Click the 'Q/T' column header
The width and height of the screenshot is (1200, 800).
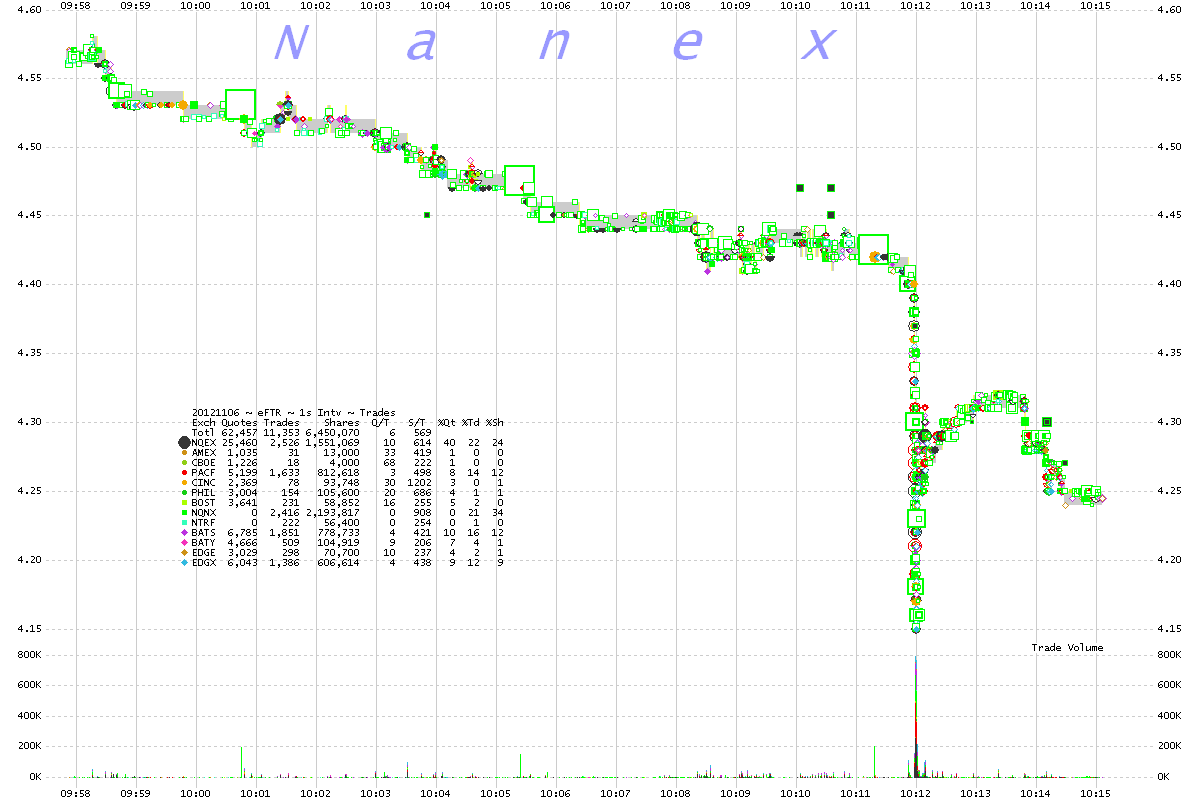381,422
